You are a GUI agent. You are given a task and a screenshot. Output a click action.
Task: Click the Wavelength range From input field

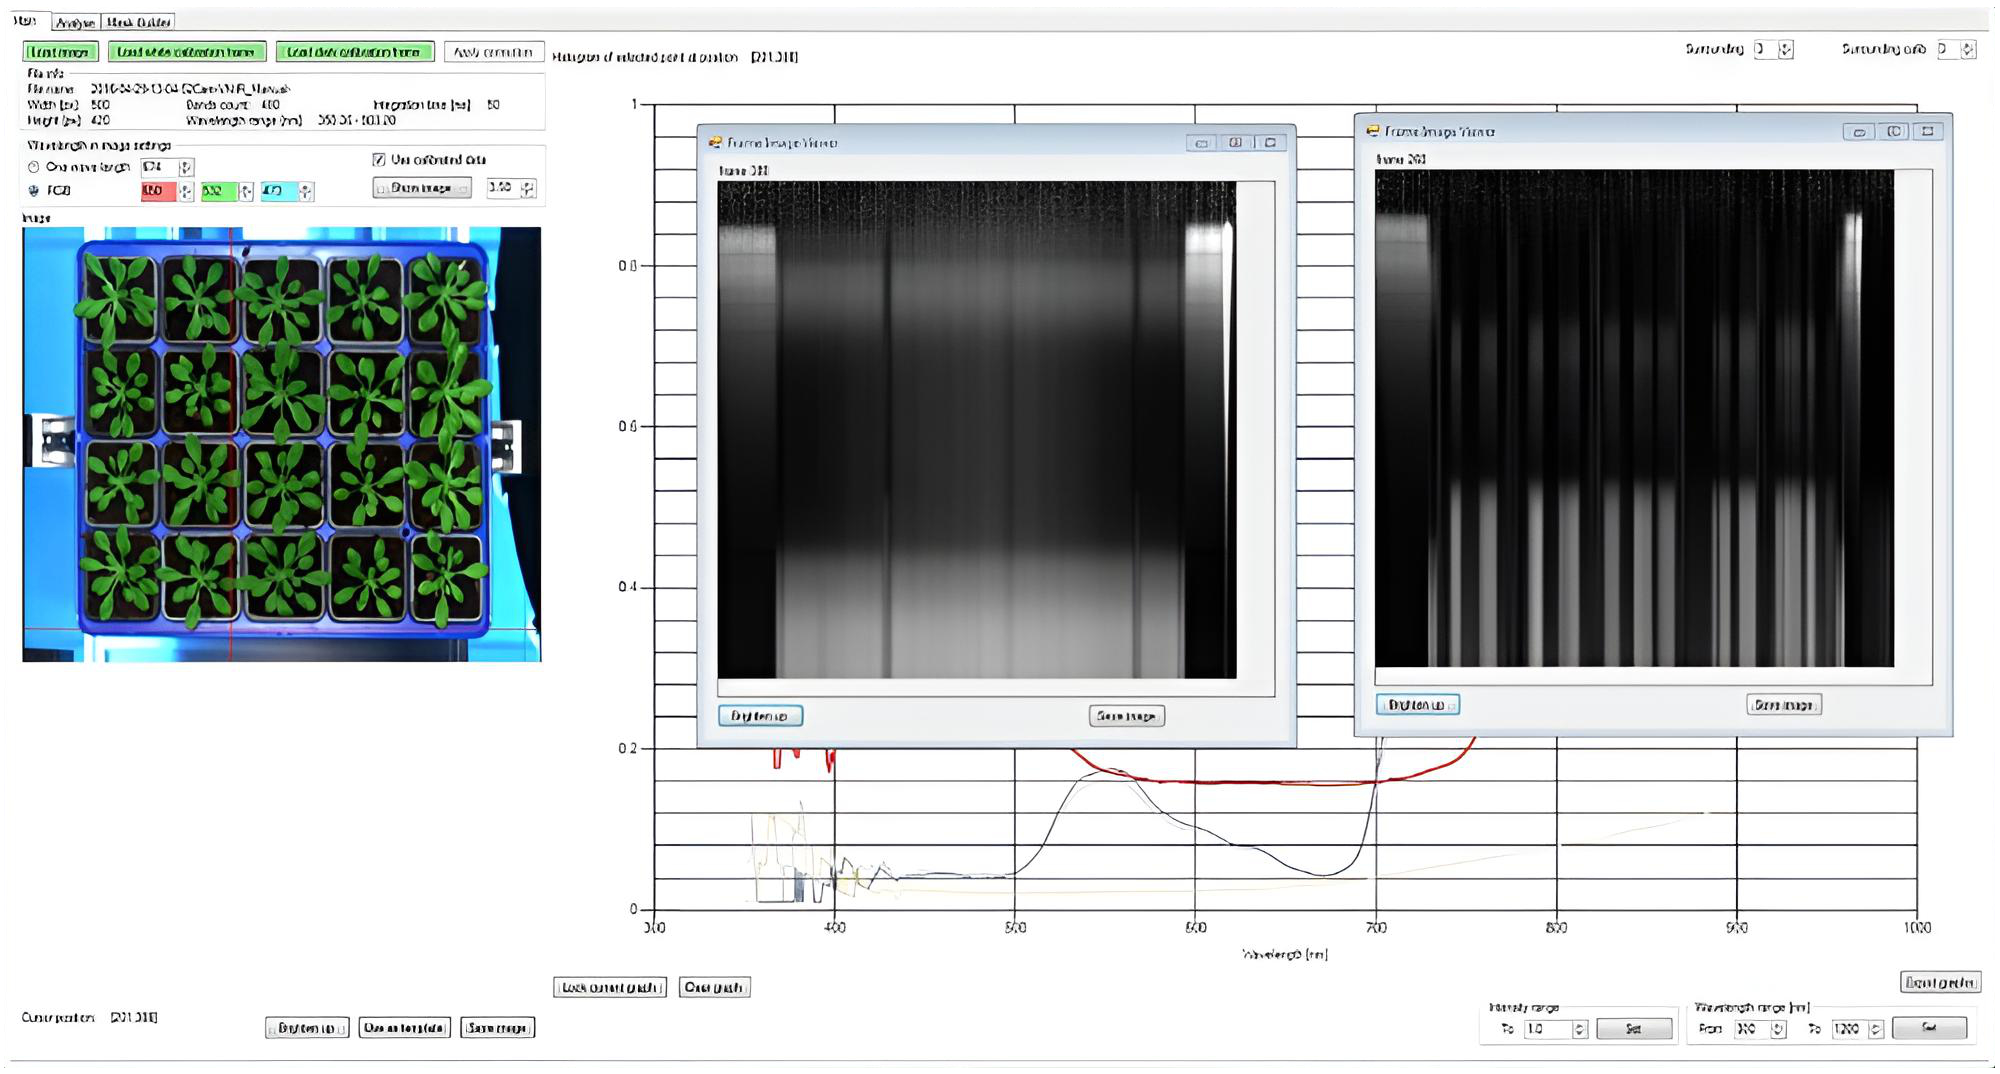pos(1751,1029)
